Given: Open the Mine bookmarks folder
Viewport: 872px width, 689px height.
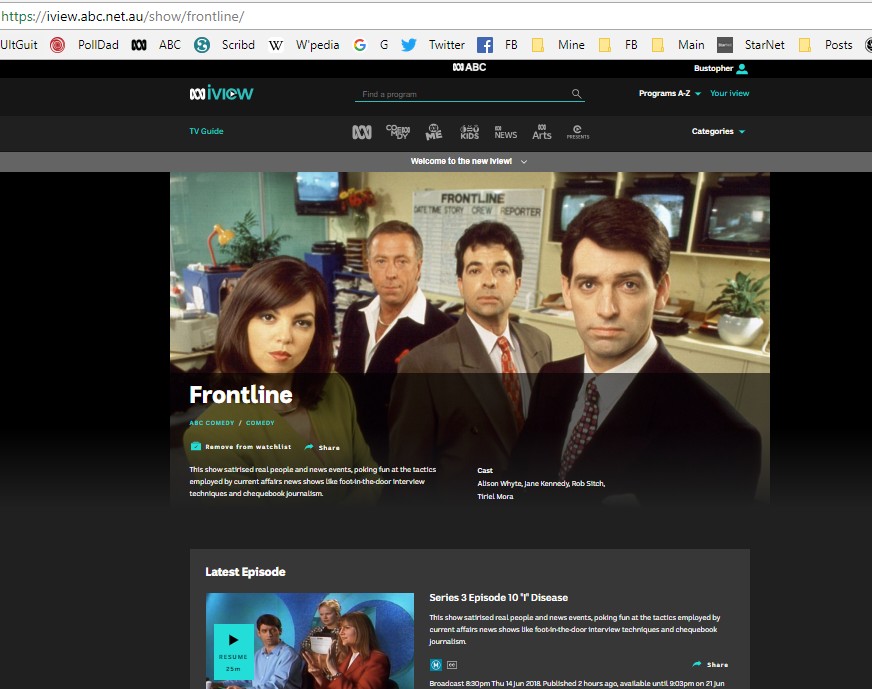Looking at the screenshot, I should (558, 45).
